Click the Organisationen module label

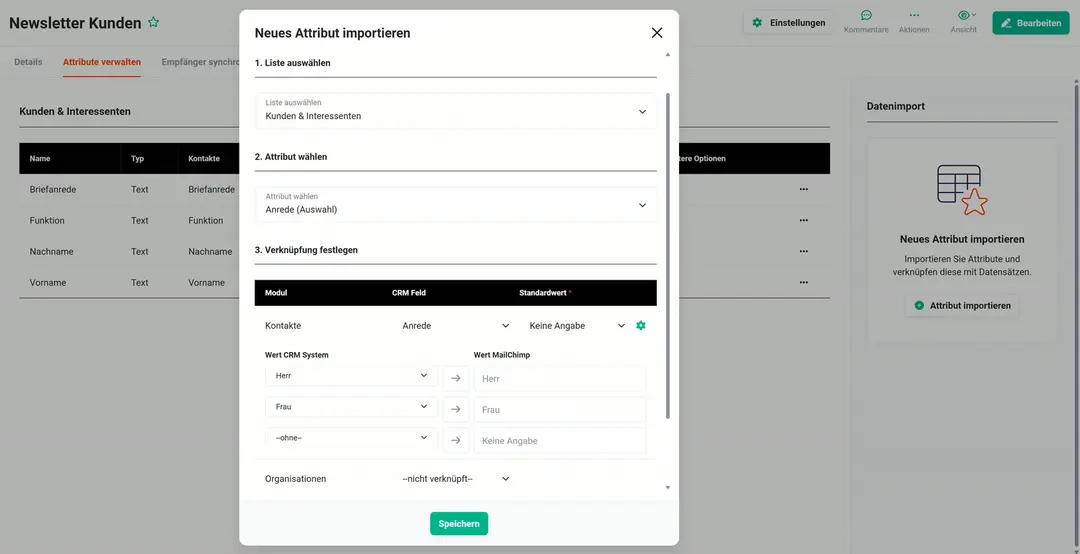(x=295, y=478)
